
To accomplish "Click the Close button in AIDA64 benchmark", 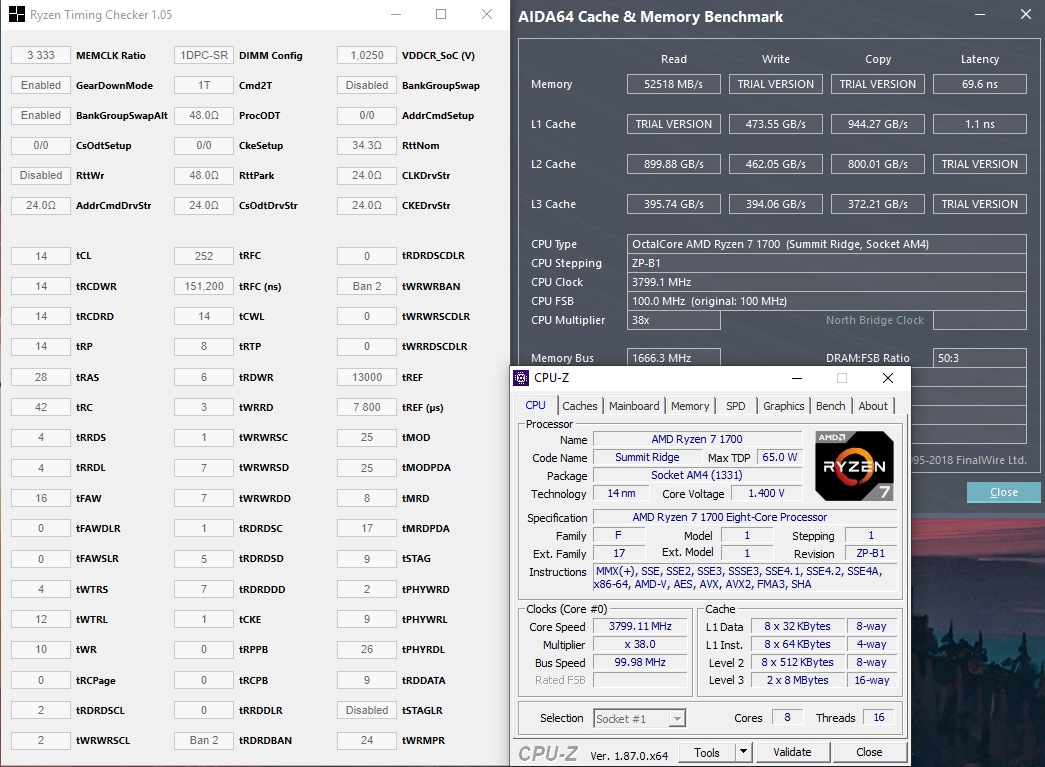I will (1004, 492).
